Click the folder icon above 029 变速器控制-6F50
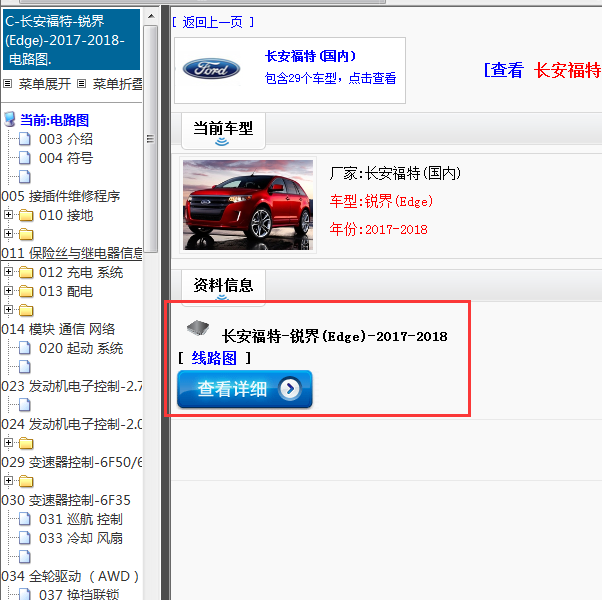Viewport: 602px width, 600px height. point(26,443)
